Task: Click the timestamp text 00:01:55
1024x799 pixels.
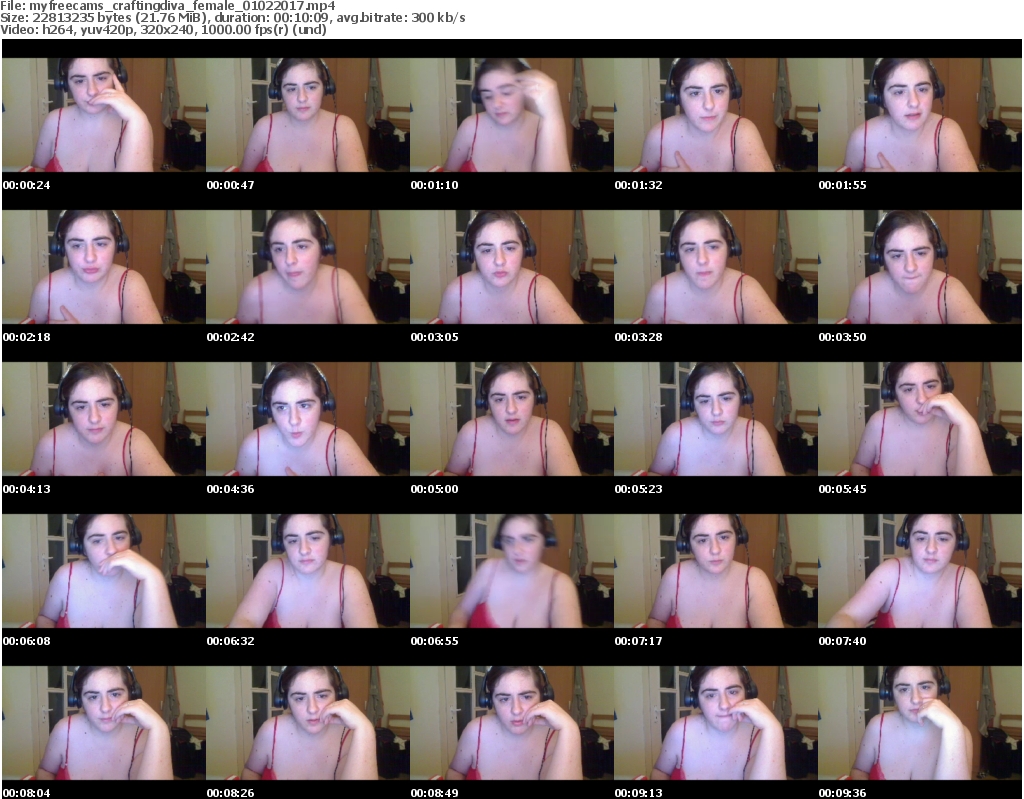Action: point(842,185)
